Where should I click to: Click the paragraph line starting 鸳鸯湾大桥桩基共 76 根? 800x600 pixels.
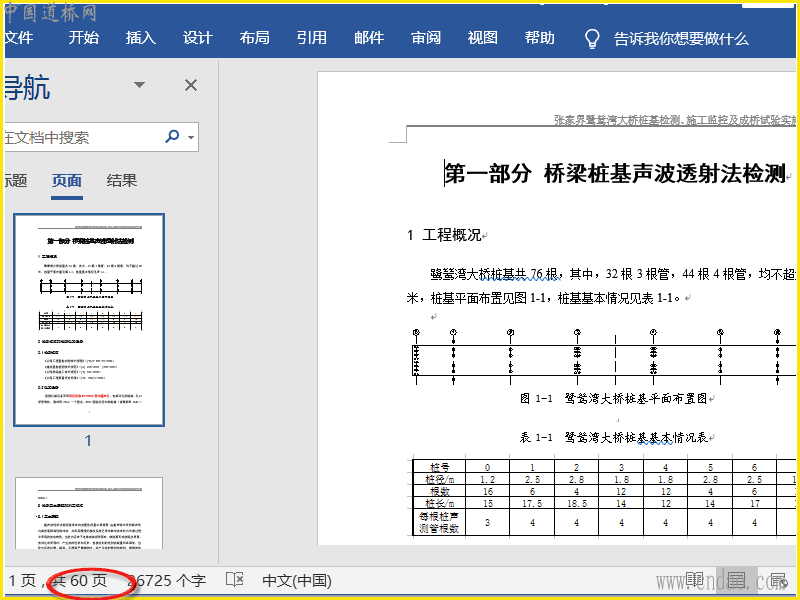[613, 274]
